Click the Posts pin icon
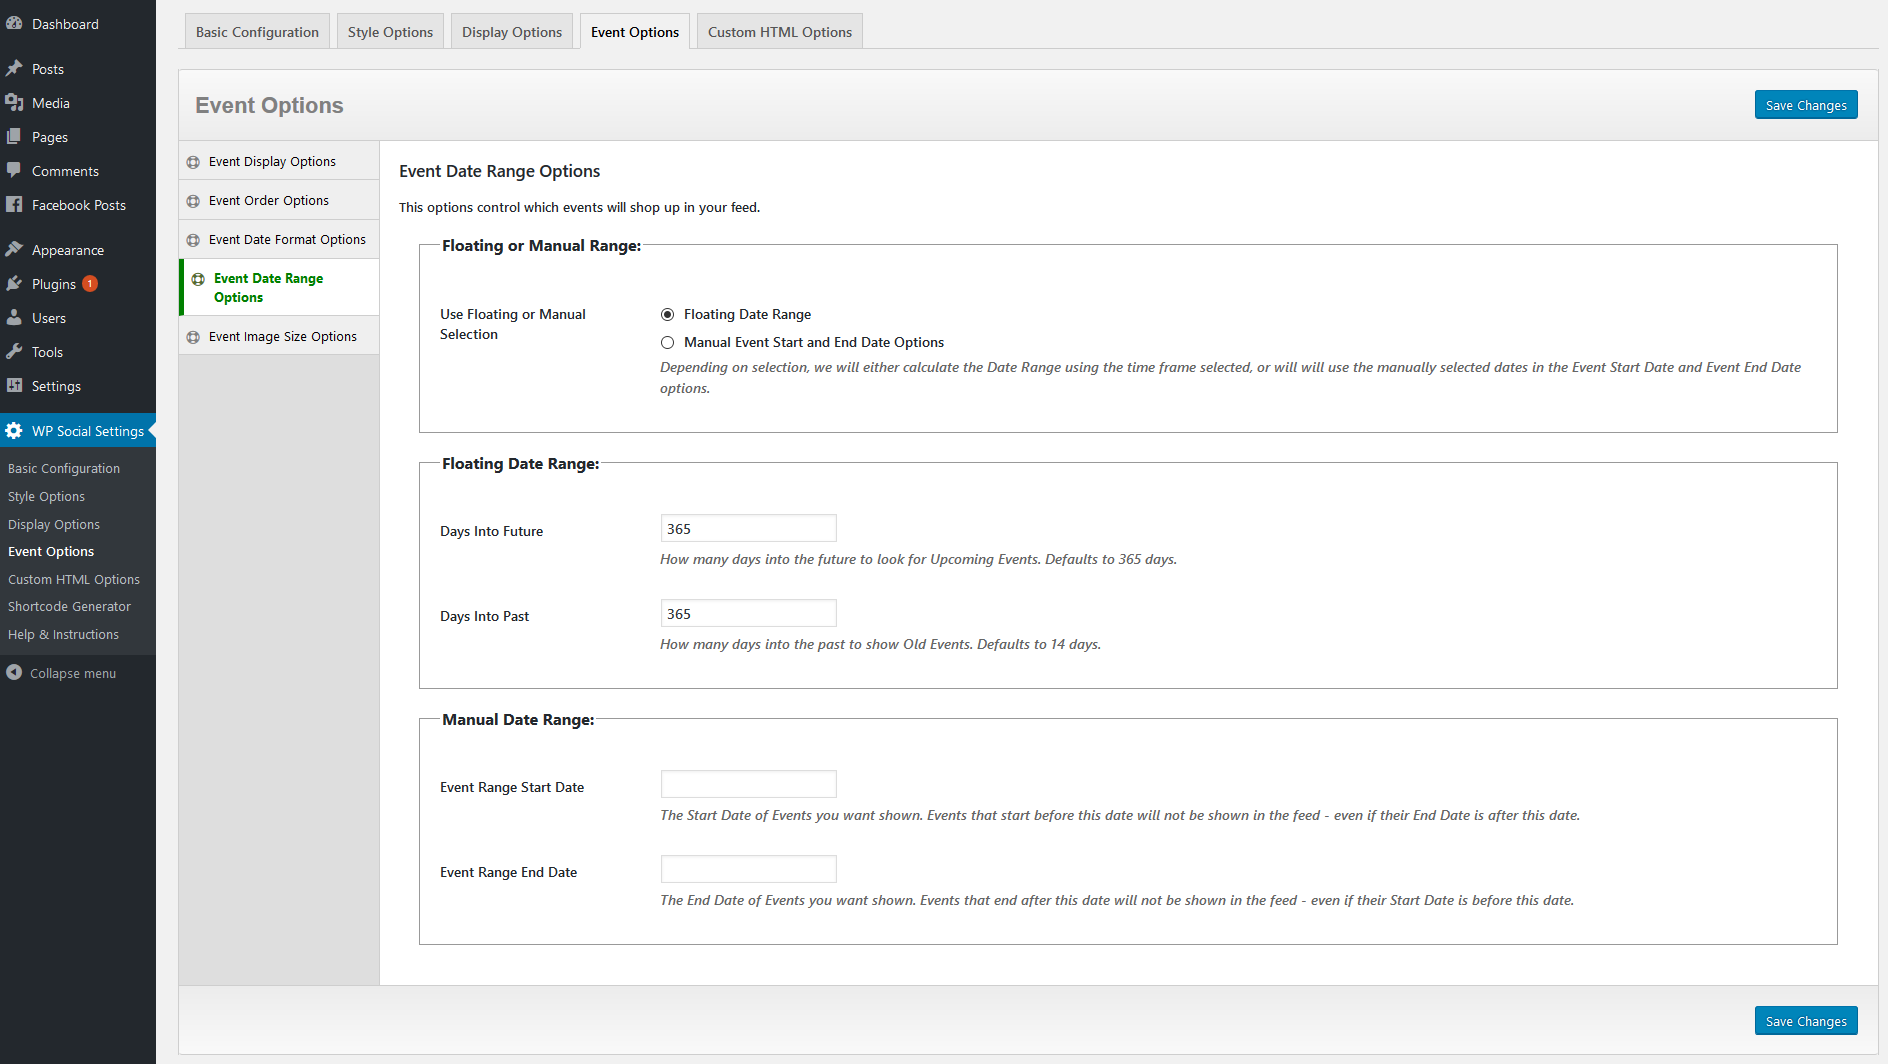Screen dimensions: 1888x1064 (14, 69)
